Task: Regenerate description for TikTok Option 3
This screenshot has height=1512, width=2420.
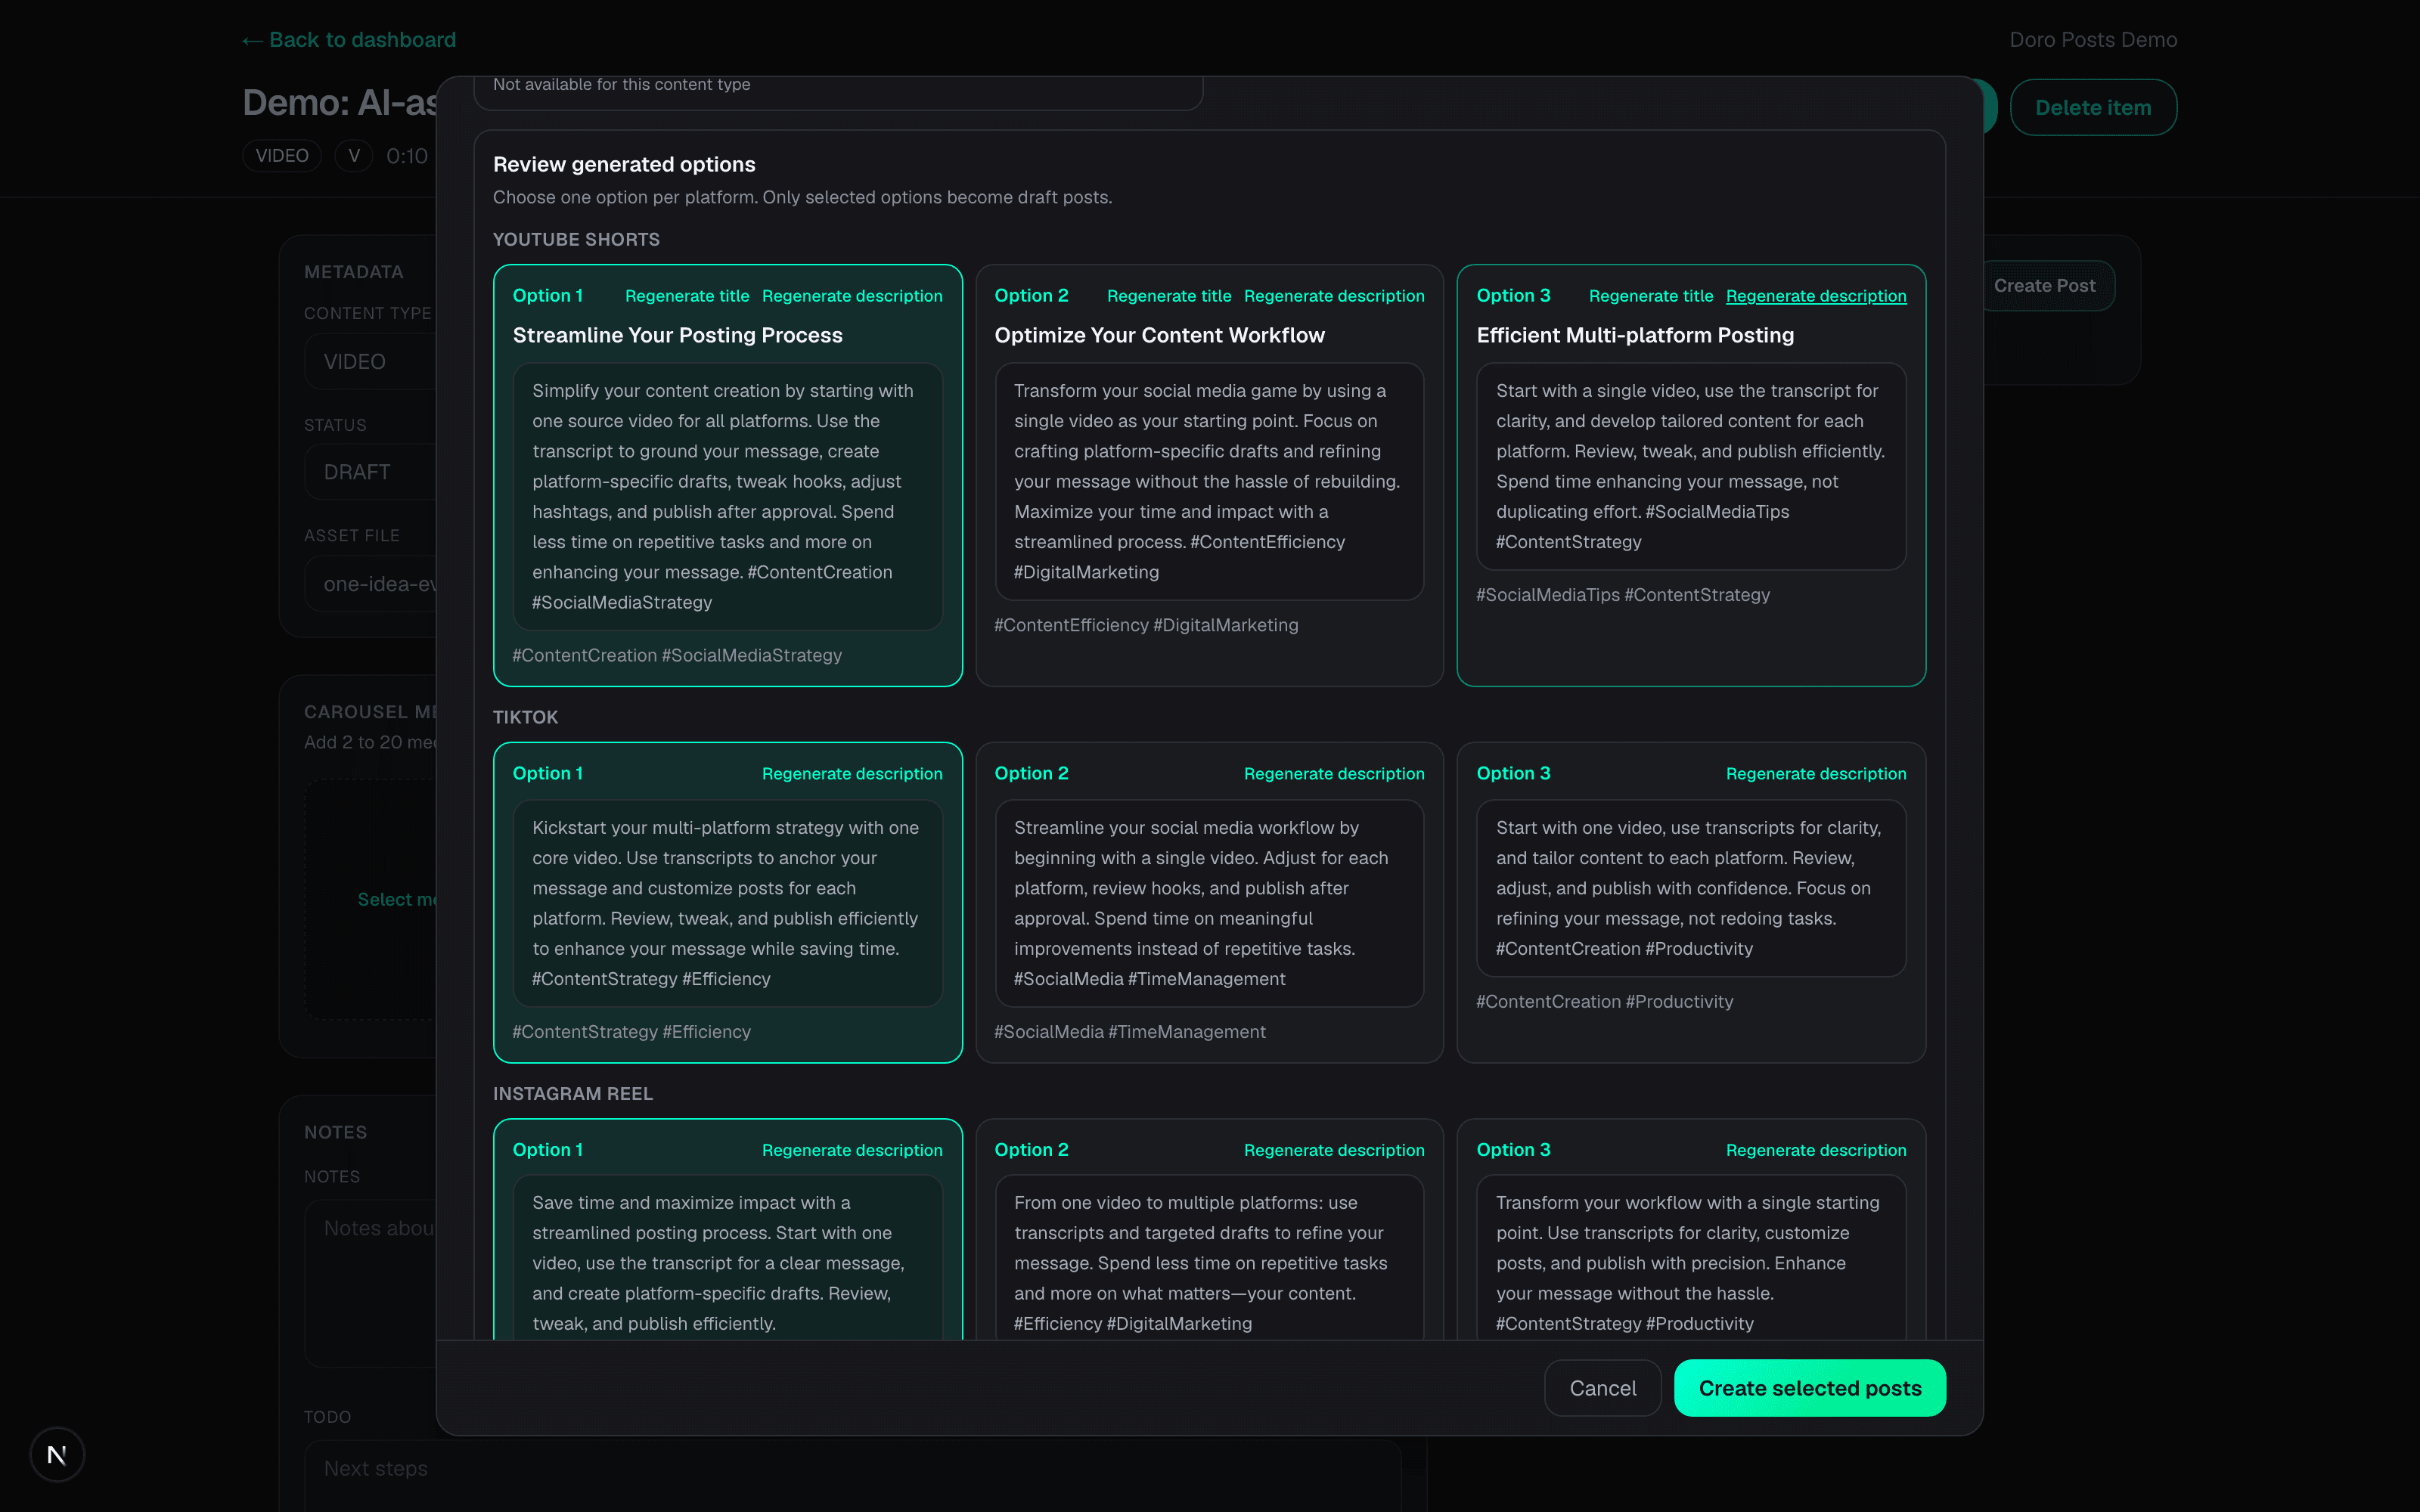Action: pos(1816,774)
